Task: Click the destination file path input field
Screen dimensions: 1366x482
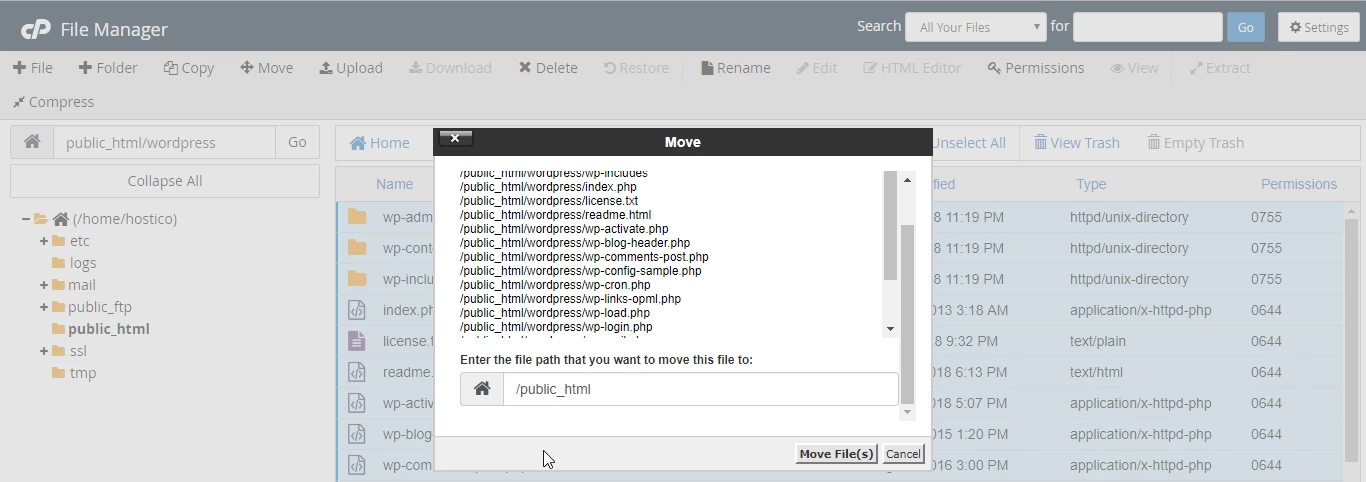Action: 700,389
